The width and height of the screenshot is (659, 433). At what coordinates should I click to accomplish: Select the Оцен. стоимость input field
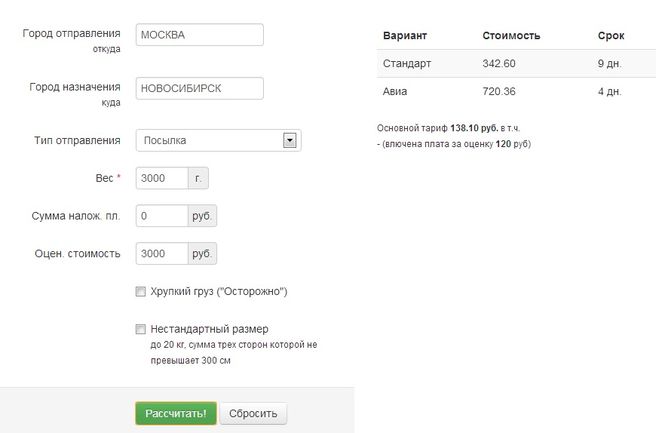coord(161,254)
